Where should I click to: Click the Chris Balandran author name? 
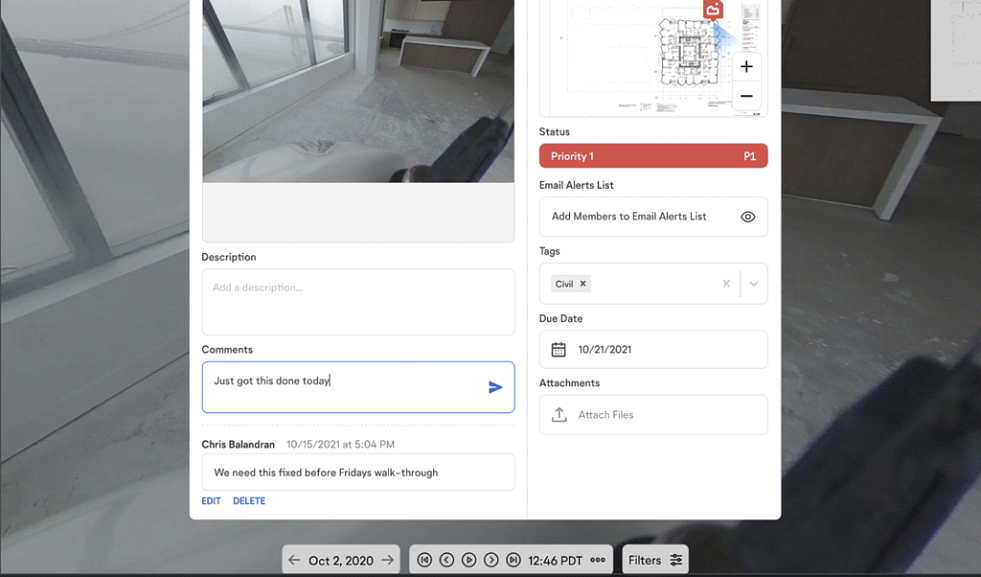point(238,444)
